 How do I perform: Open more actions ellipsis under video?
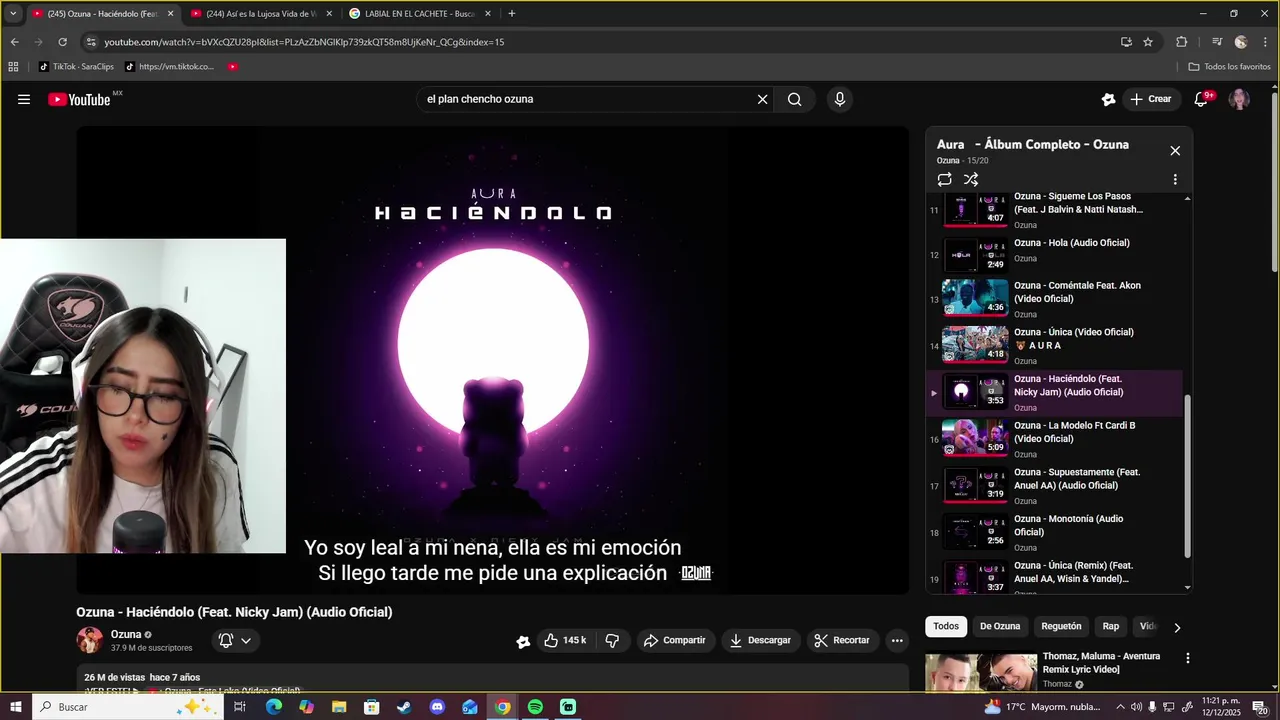tap(897, 640)
